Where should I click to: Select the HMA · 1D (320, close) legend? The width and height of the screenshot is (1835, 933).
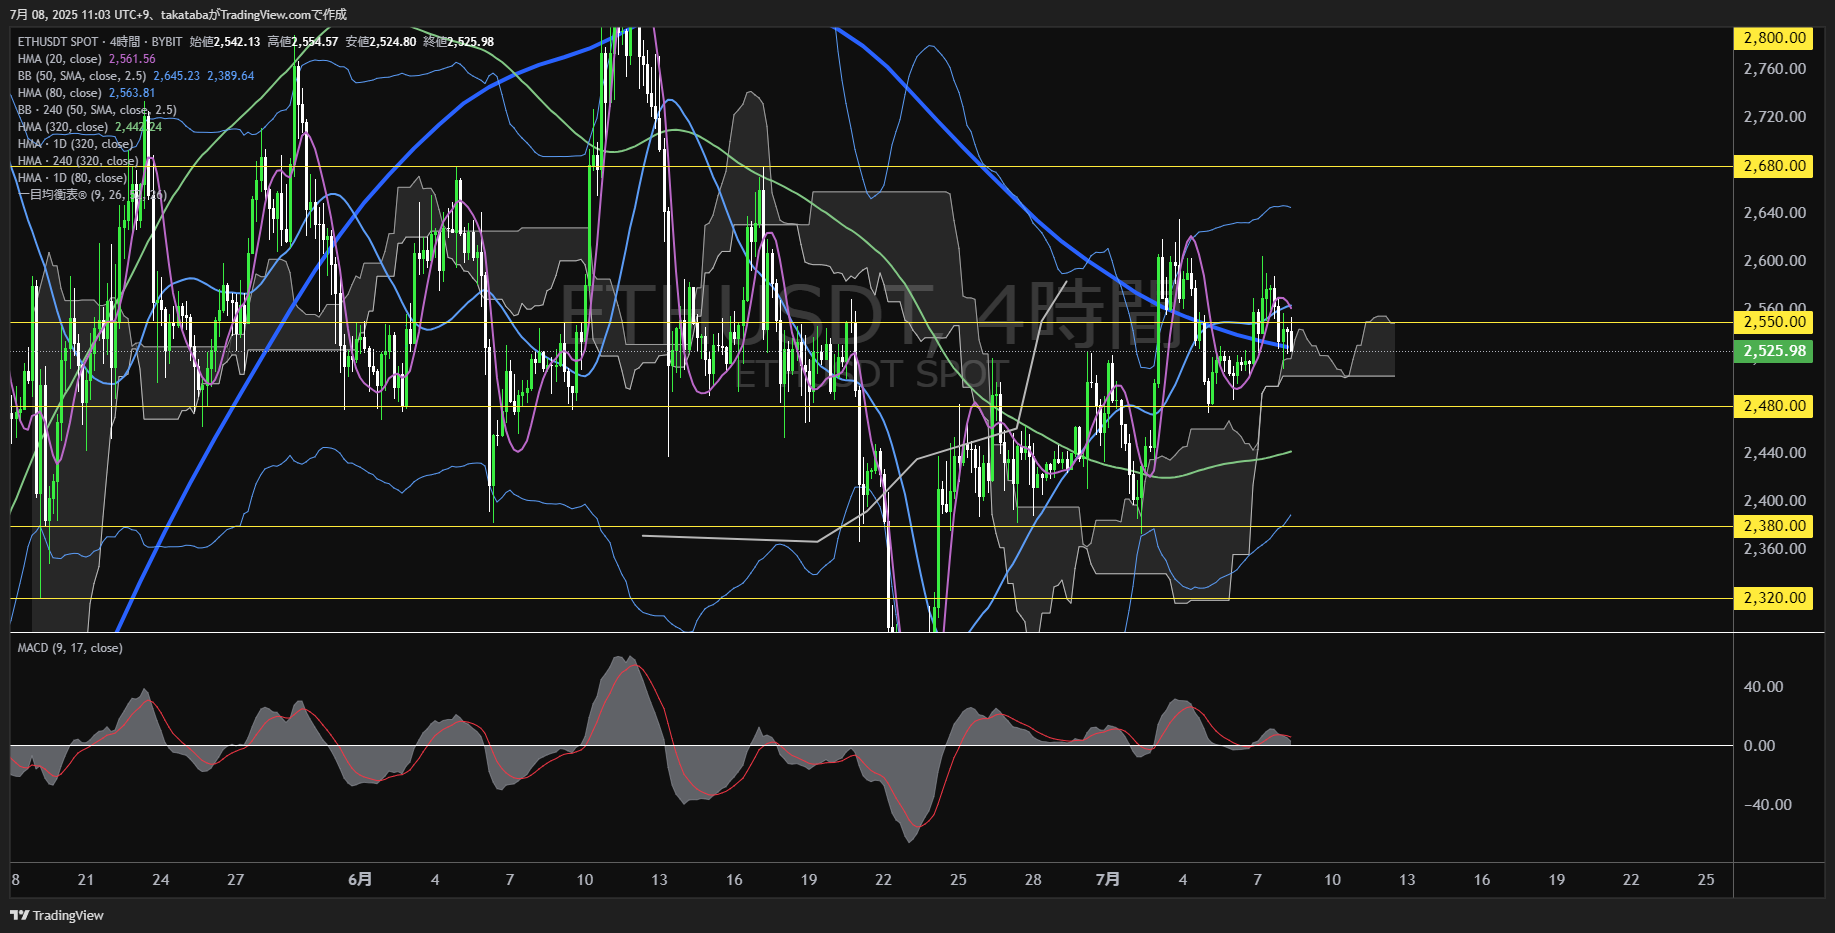point(75,144)
